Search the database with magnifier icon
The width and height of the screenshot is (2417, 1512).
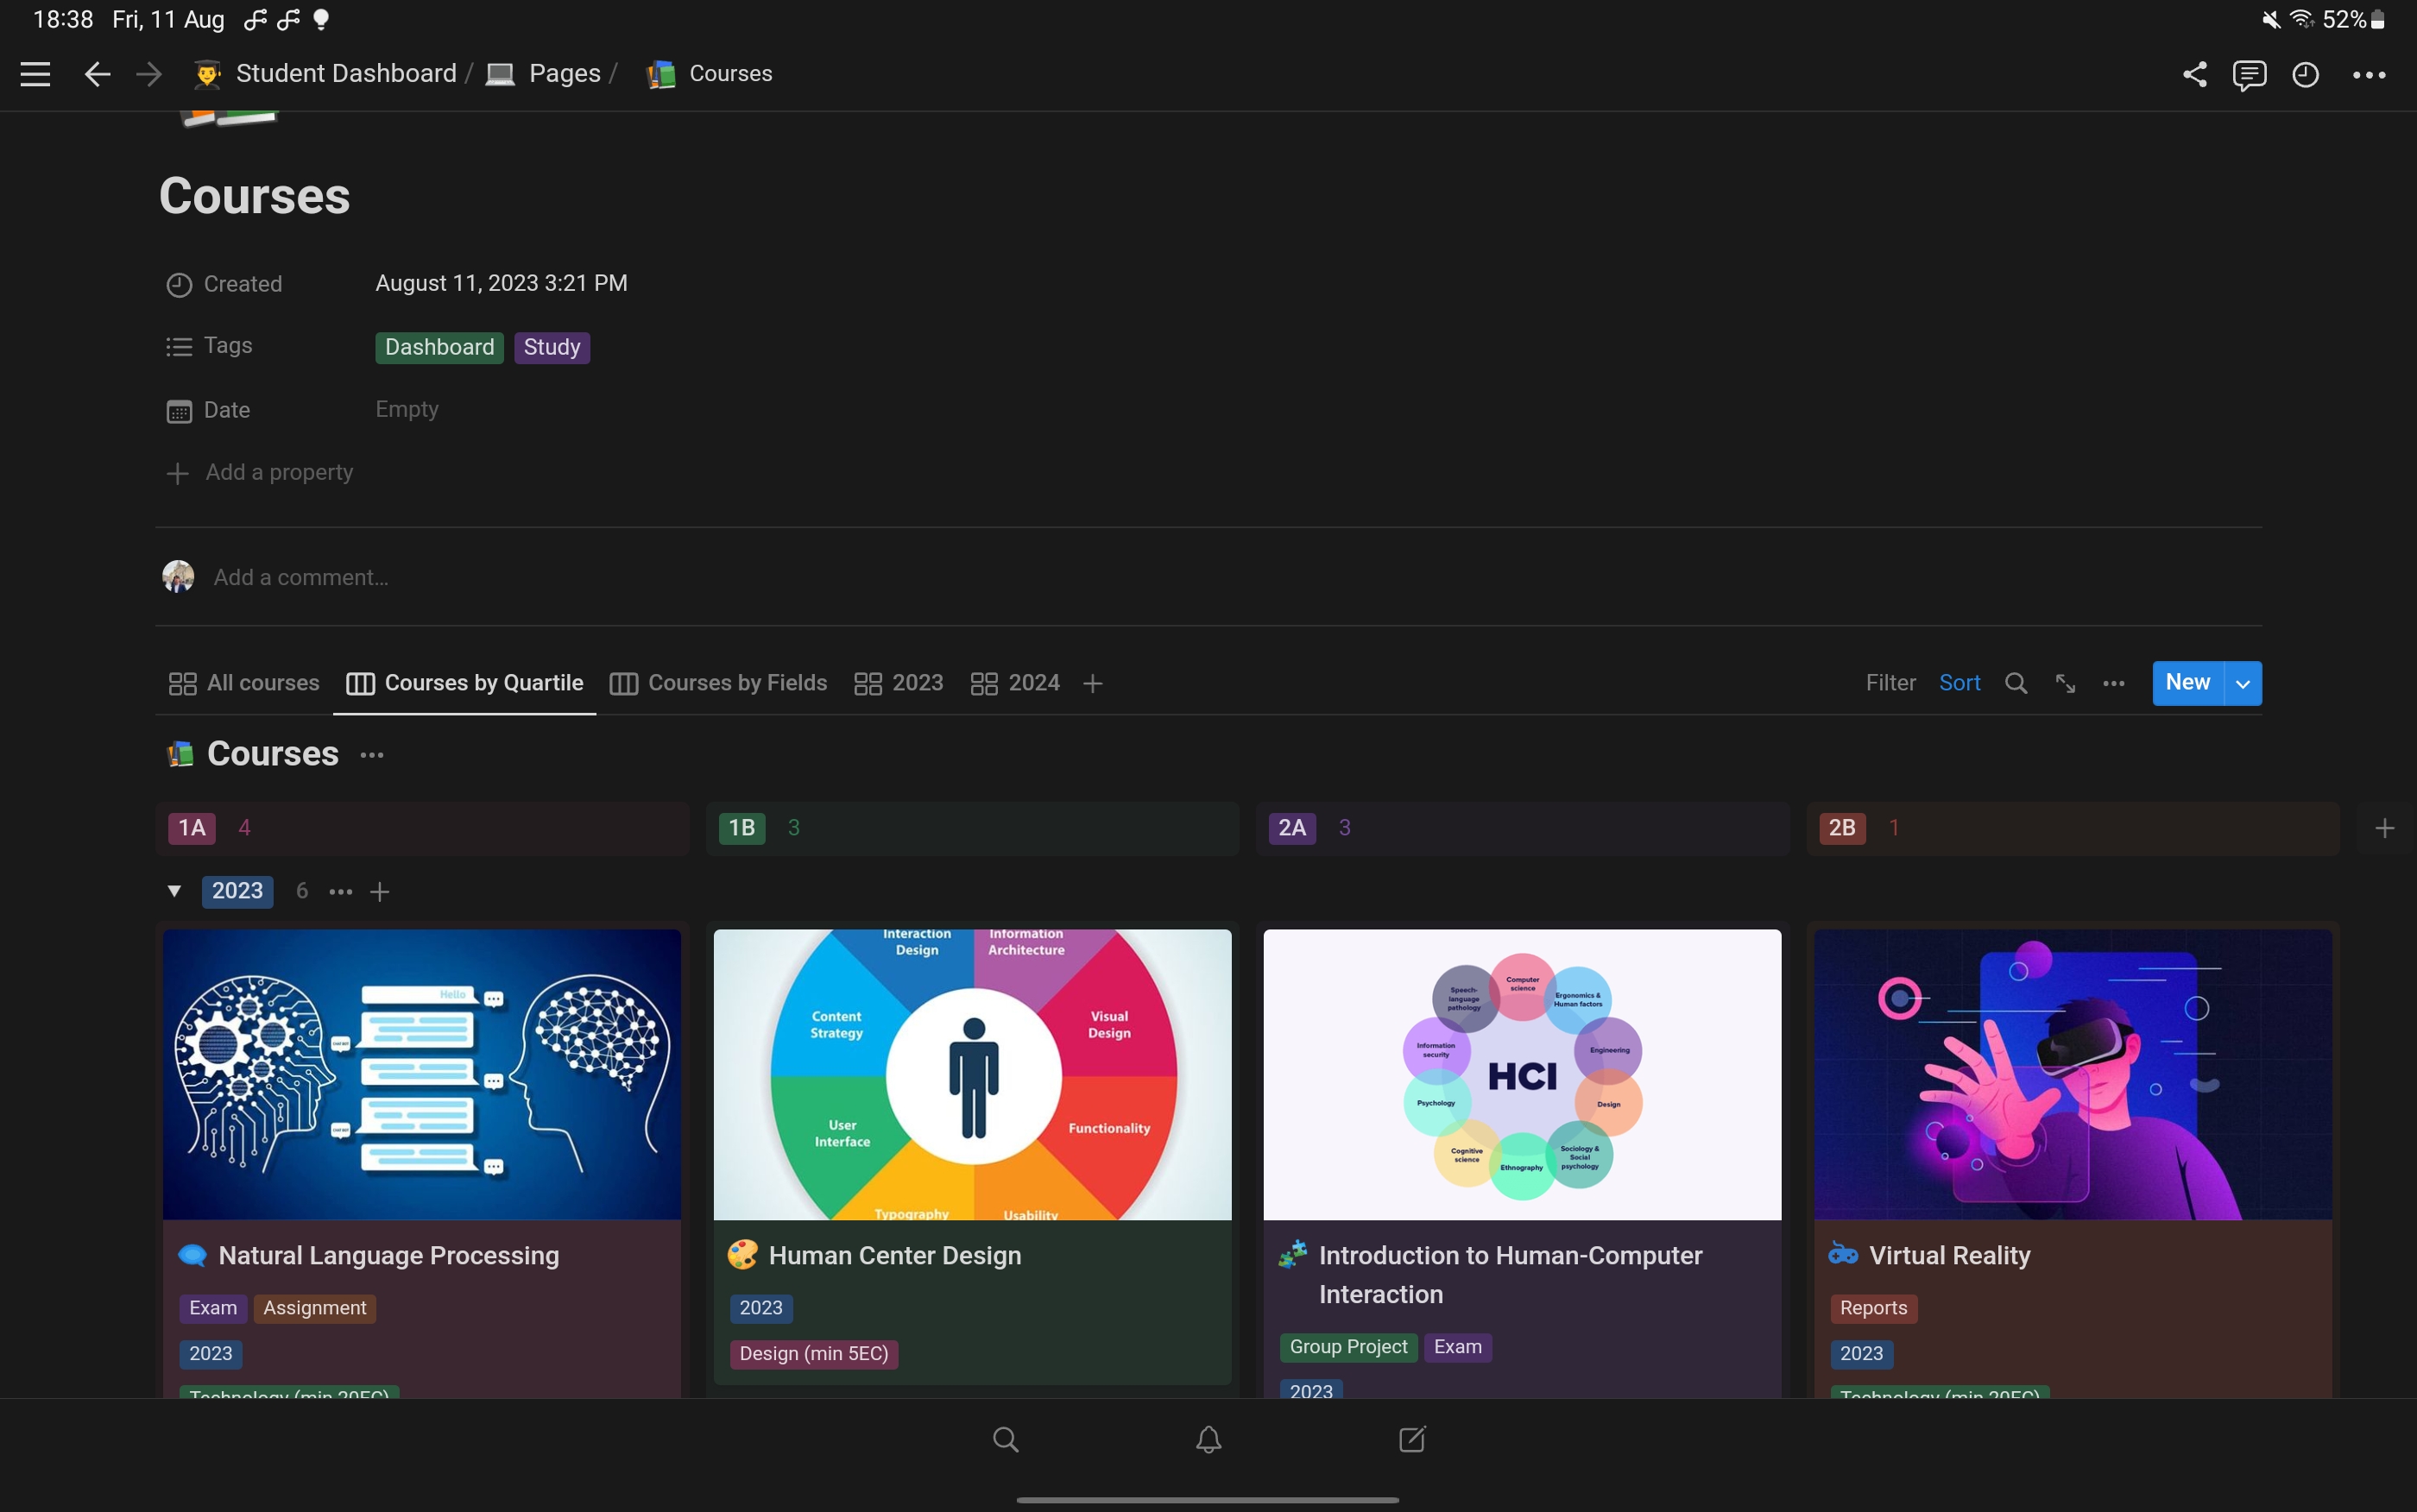(2016, 683)
